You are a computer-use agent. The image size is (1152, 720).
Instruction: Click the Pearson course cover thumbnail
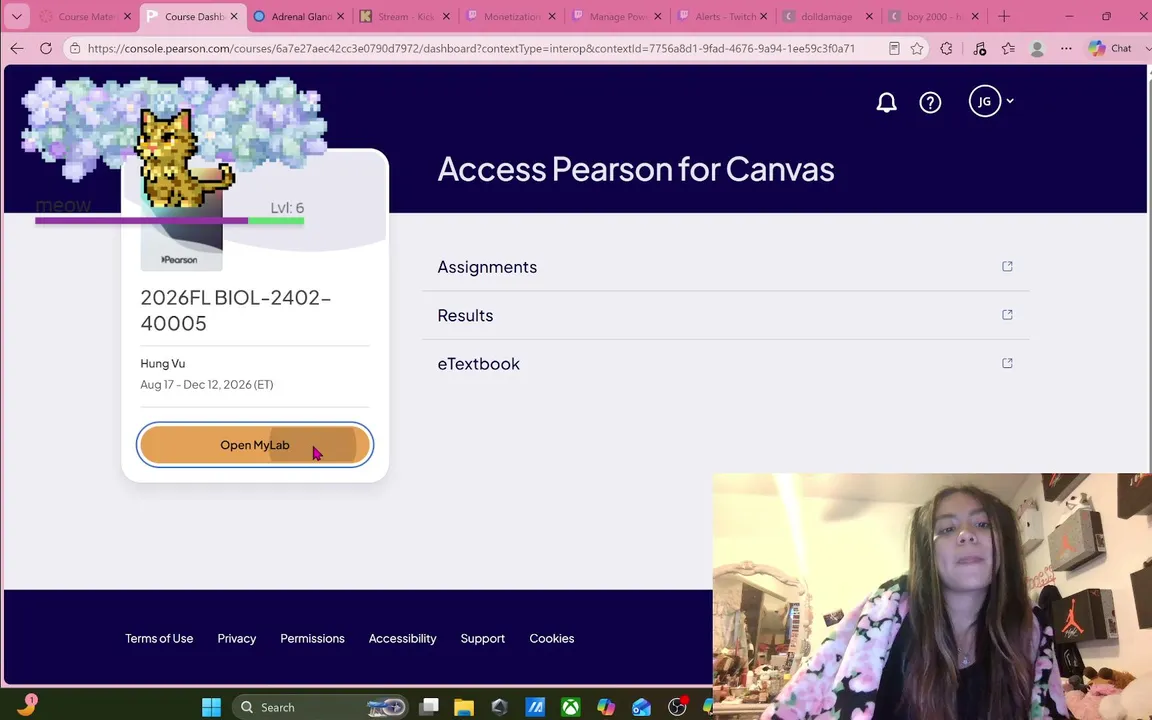point(181,235)
